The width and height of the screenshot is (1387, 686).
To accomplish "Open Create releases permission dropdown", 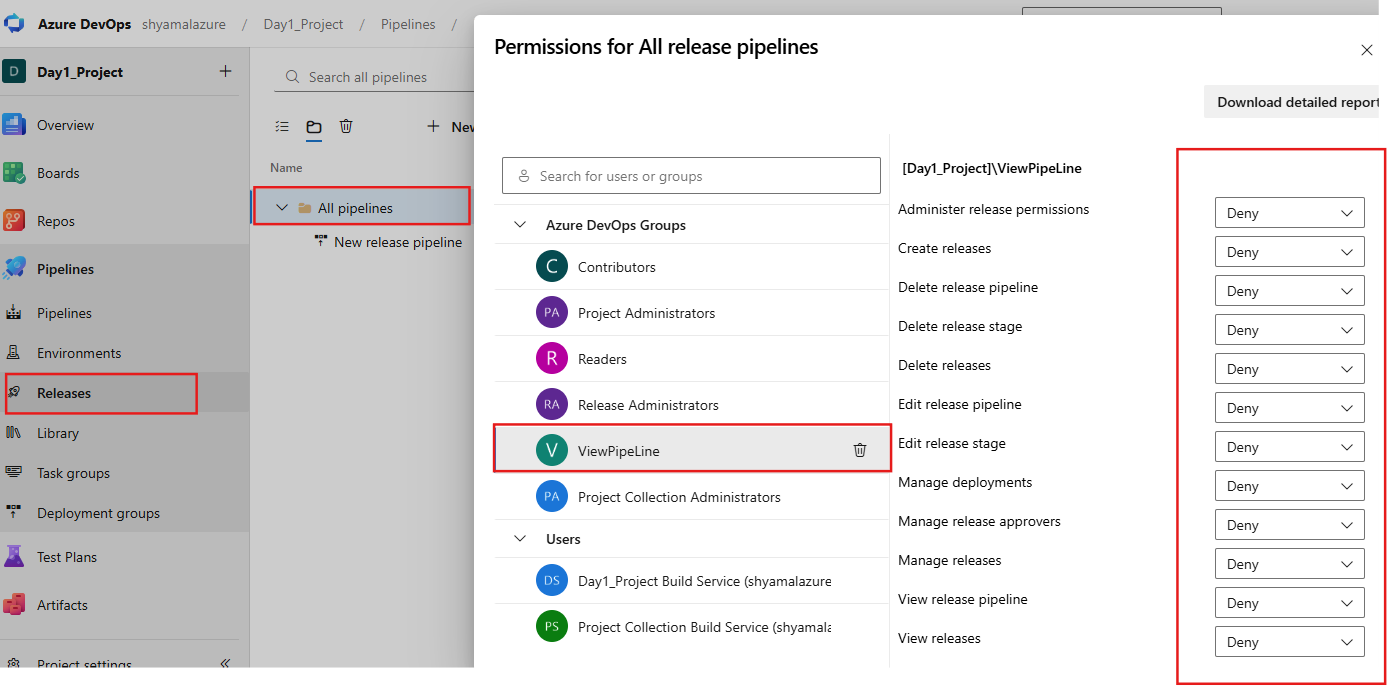I will click(1290, 251).
